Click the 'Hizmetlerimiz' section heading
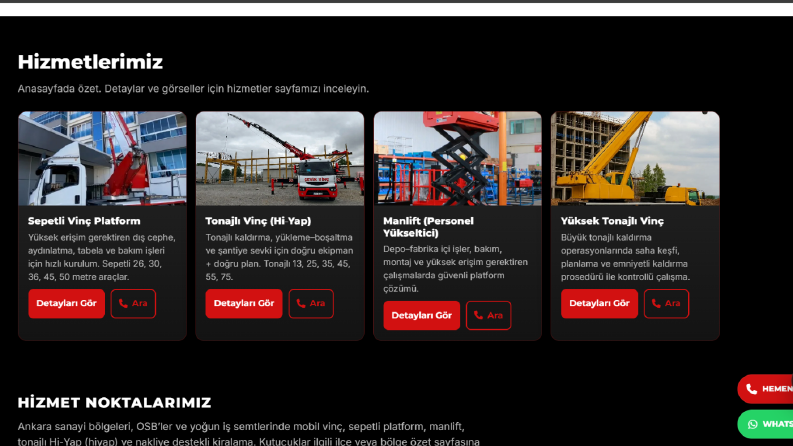The width and height of the screenshot is (793, 446). point(90,62)
